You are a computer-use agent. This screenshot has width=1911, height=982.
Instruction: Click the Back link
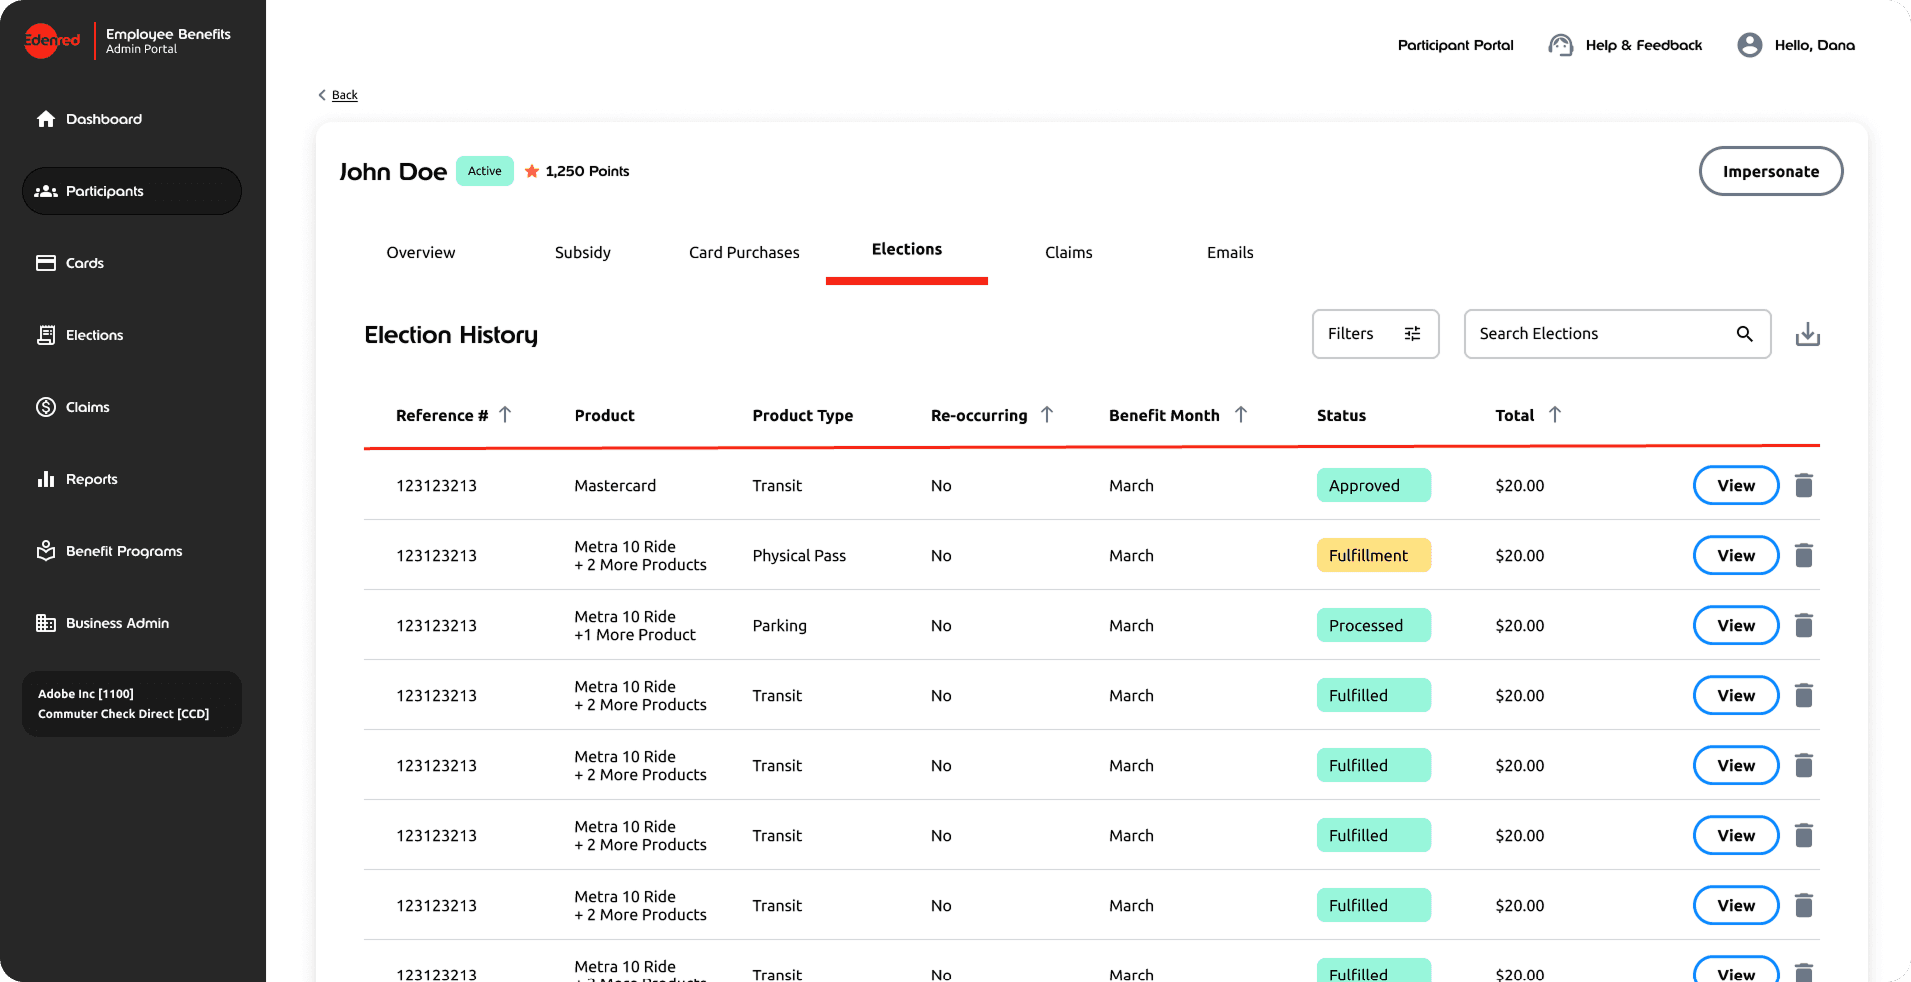(345, 95)
